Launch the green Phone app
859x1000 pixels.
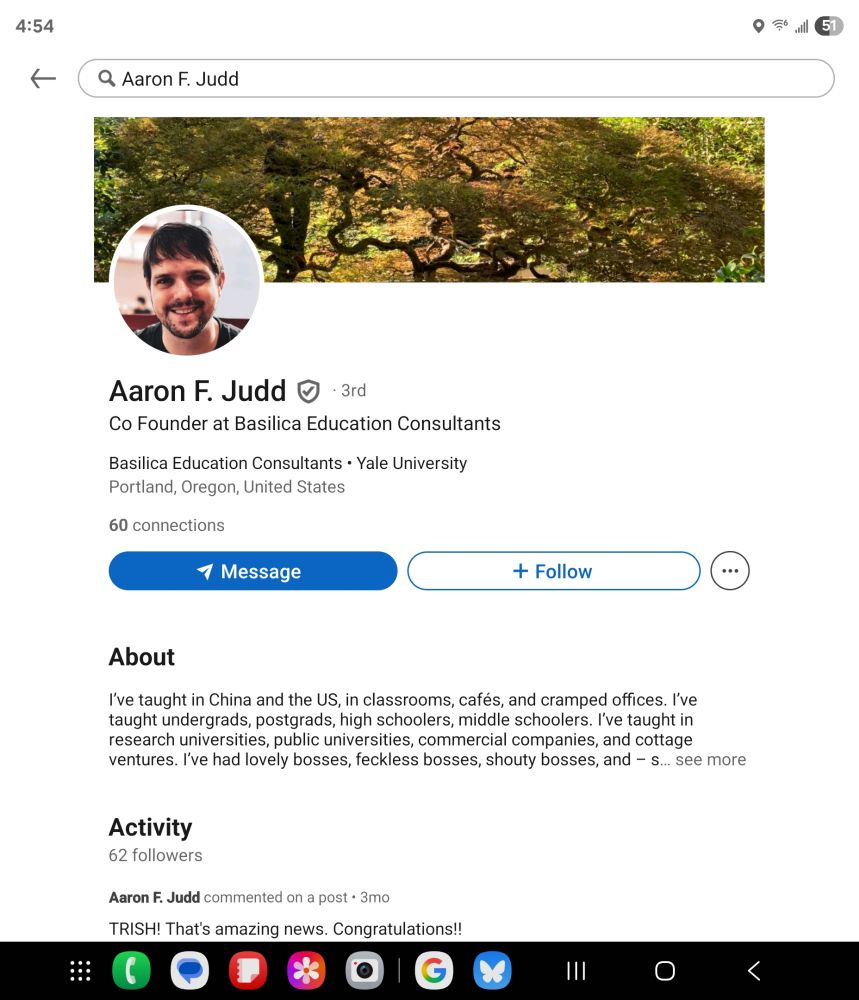point(131,971)
